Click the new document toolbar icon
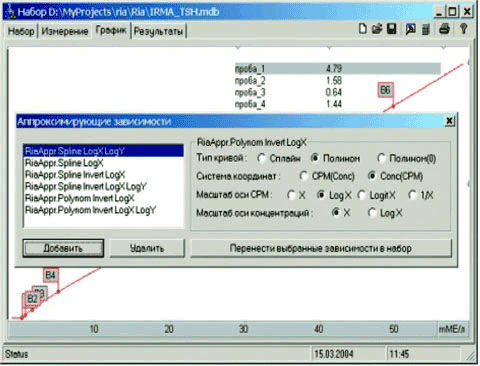Screen dimensions: 480x366 [x=363, y=29]
